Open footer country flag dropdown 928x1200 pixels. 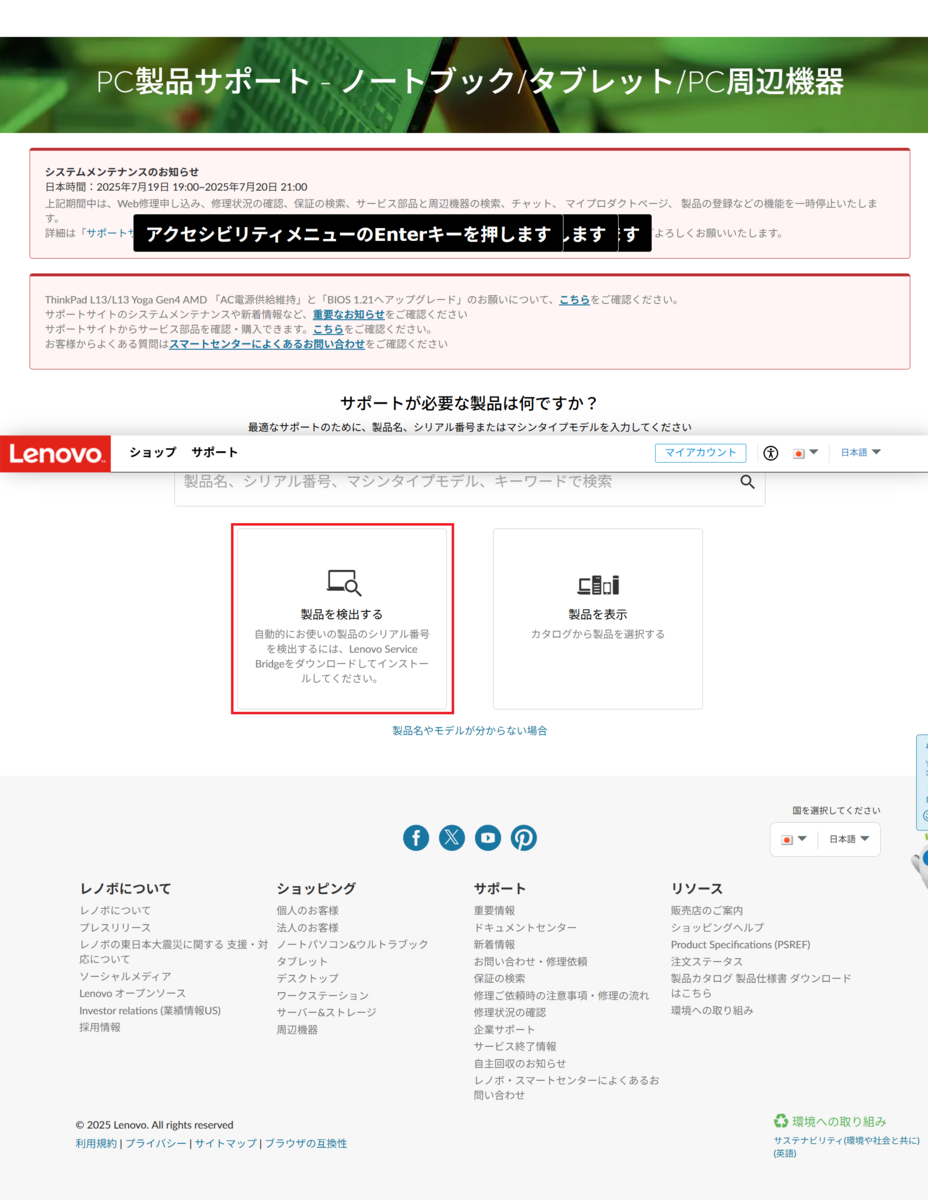click(793, 839)
